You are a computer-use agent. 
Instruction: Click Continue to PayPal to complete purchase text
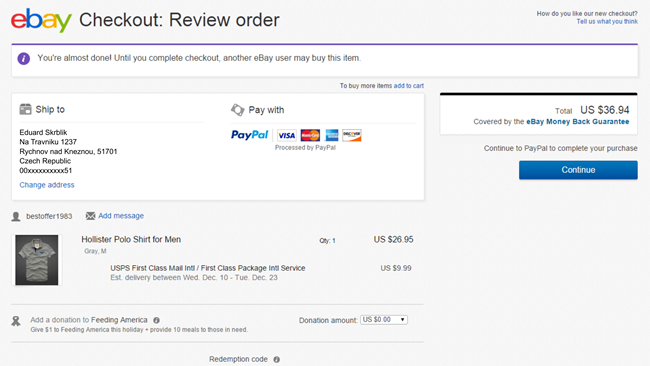(x=560, y=148)
